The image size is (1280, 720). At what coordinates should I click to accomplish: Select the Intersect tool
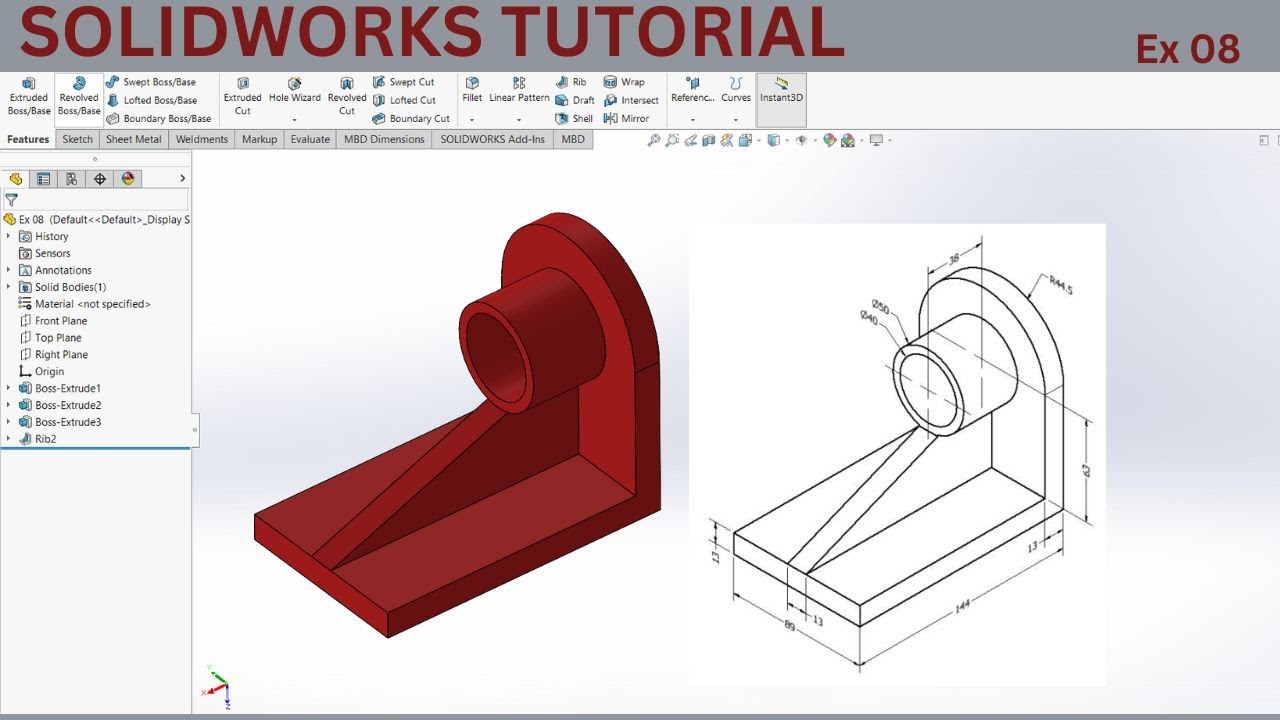click(631, 100)
